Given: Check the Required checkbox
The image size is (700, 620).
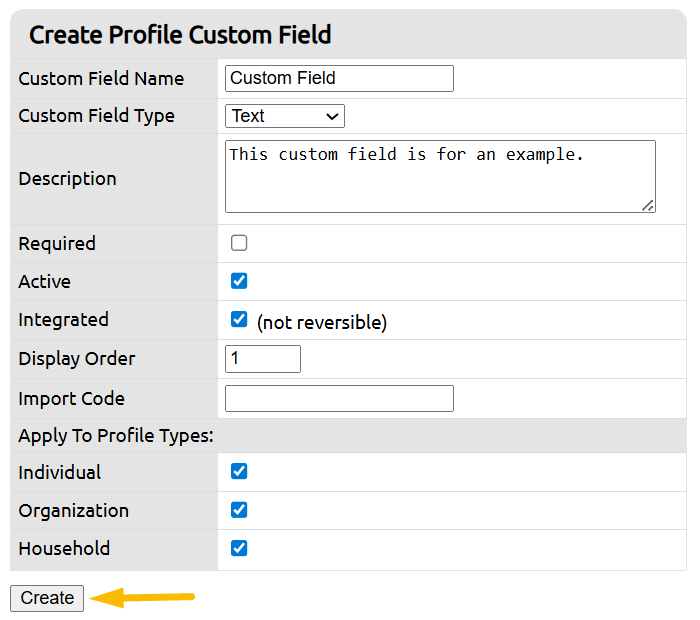Looking at the screenshot, I should [239, 243].
